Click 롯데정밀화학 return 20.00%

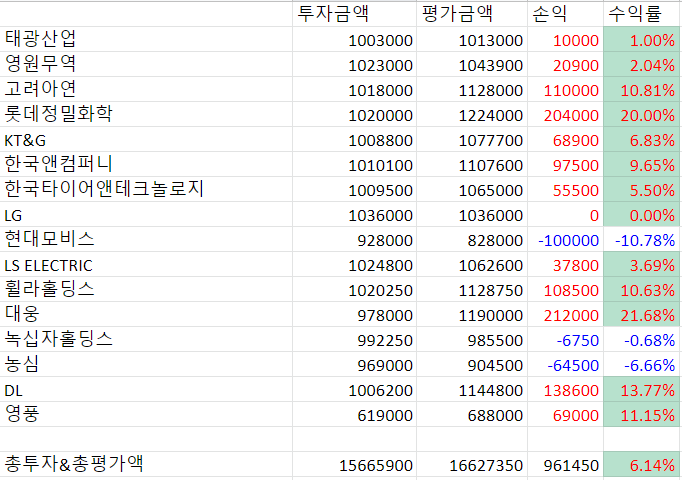pyautogui.click(x=642, y=114)
